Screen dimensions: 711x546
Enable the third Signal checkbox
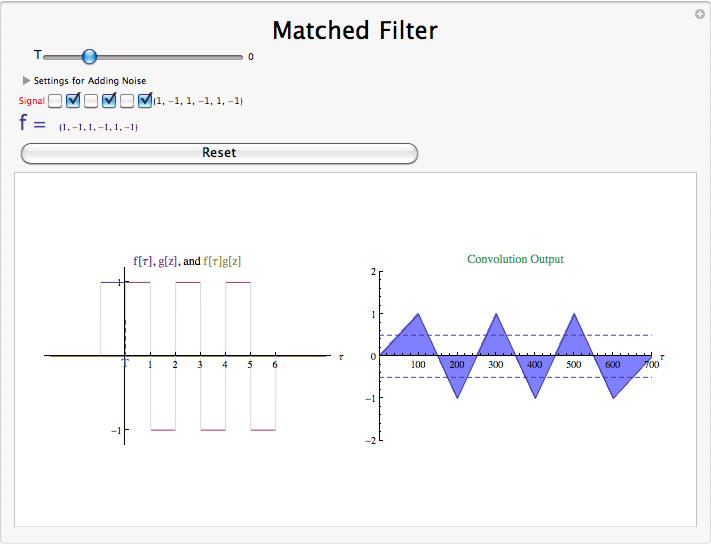[x=91, y=101]
